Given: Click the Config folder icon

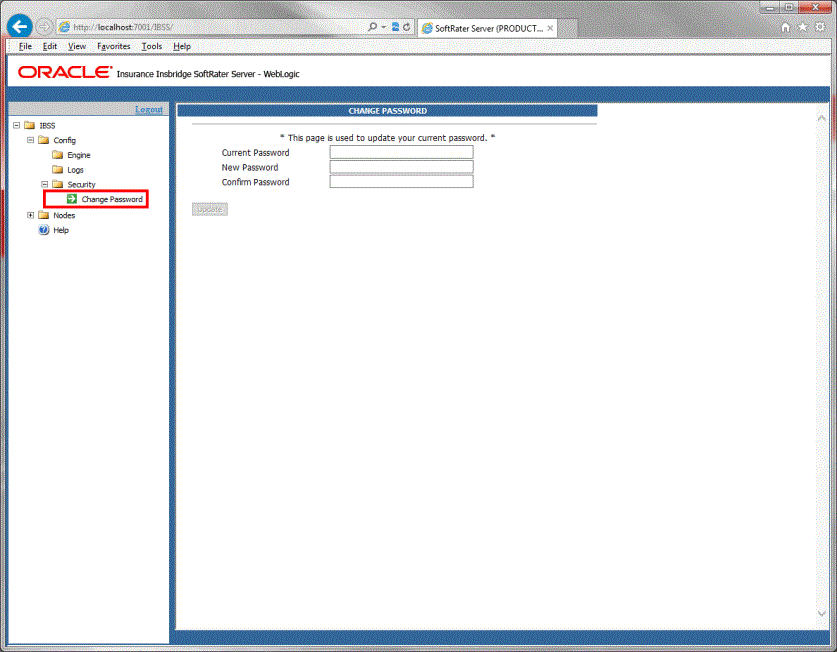Looking at the screenshot, I should (44, 140).
